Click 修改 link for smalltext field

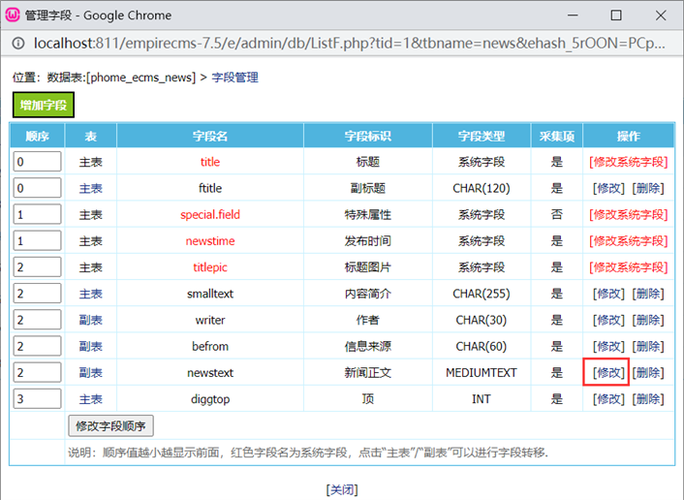pos(609,294)
